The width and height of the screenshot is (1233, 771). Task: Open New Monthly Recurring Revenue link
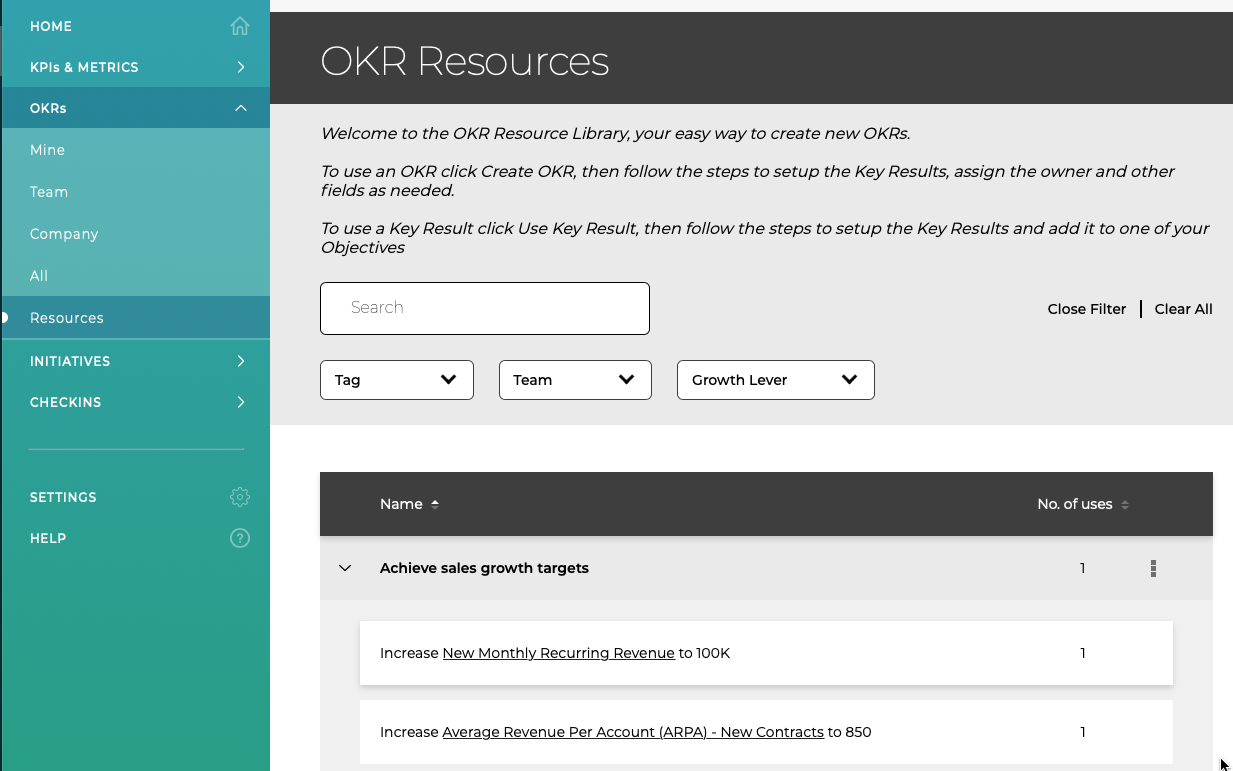[x=558, y=653]
